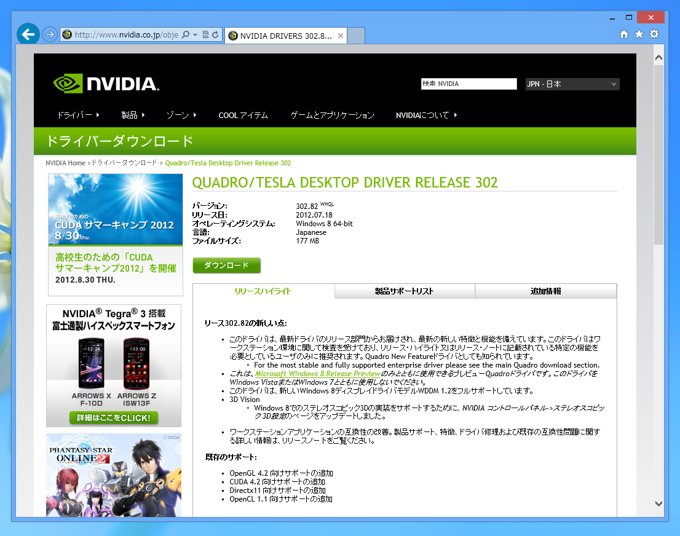
Task: Click the 3D Vision bullet text
Action: [245, 399]
